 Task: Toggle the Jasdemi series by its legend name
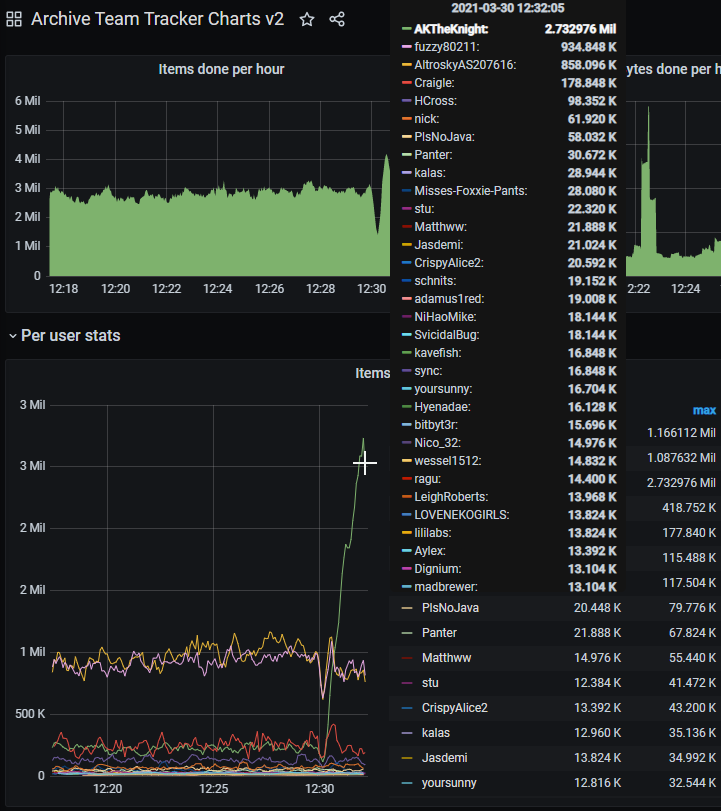(444, 758)
